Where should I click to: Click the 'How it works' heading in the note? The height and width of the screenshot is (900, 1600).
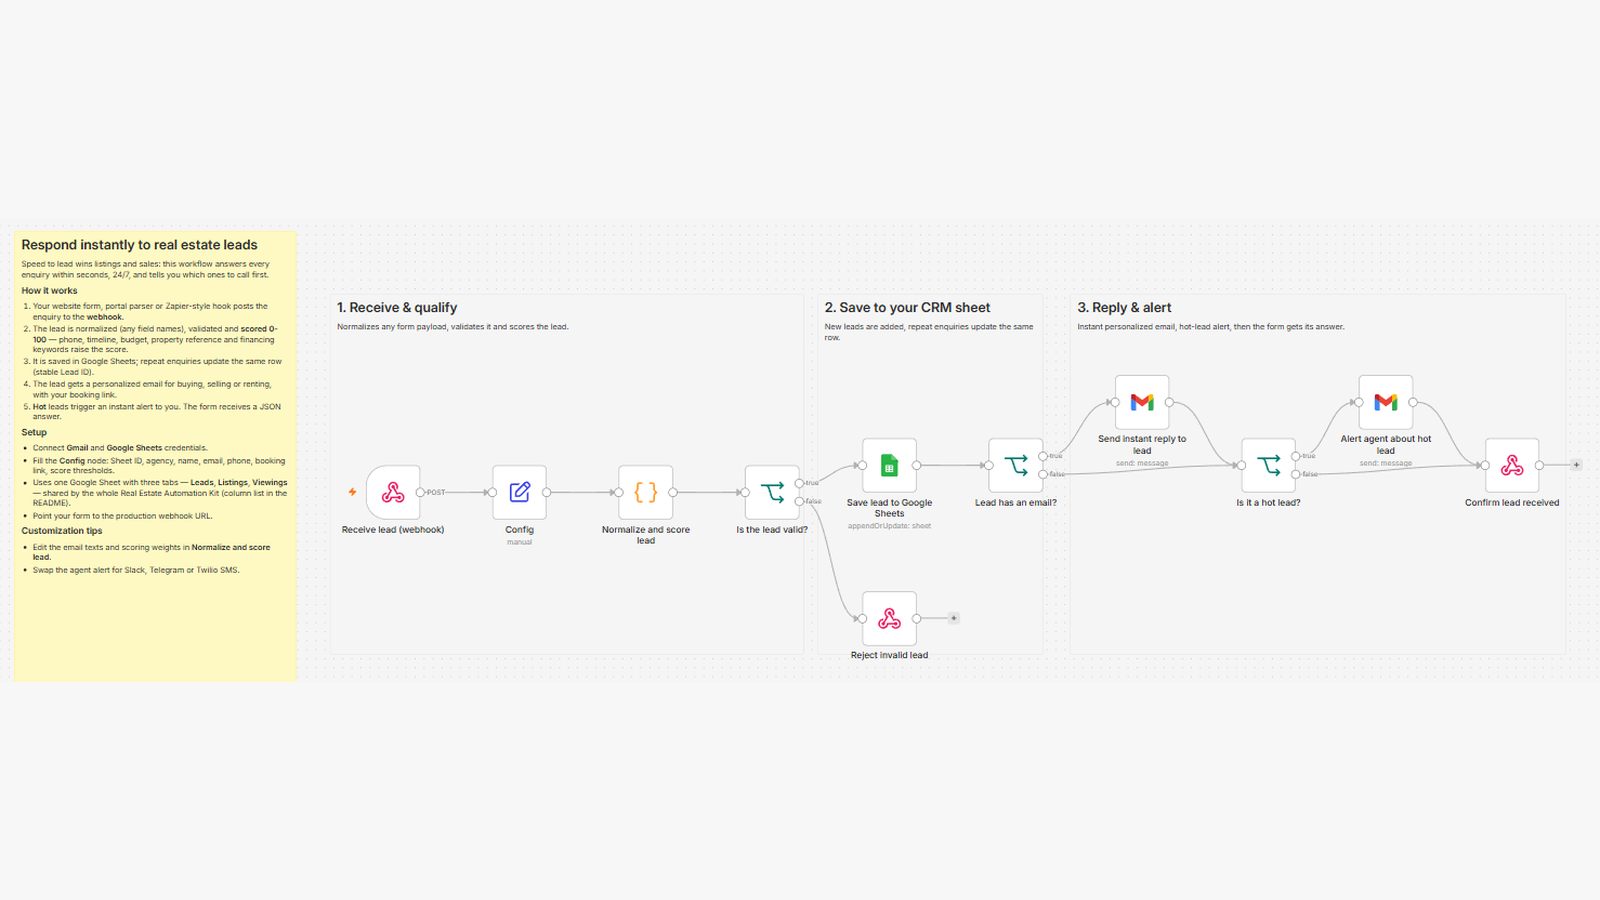(x=49, y=291)
